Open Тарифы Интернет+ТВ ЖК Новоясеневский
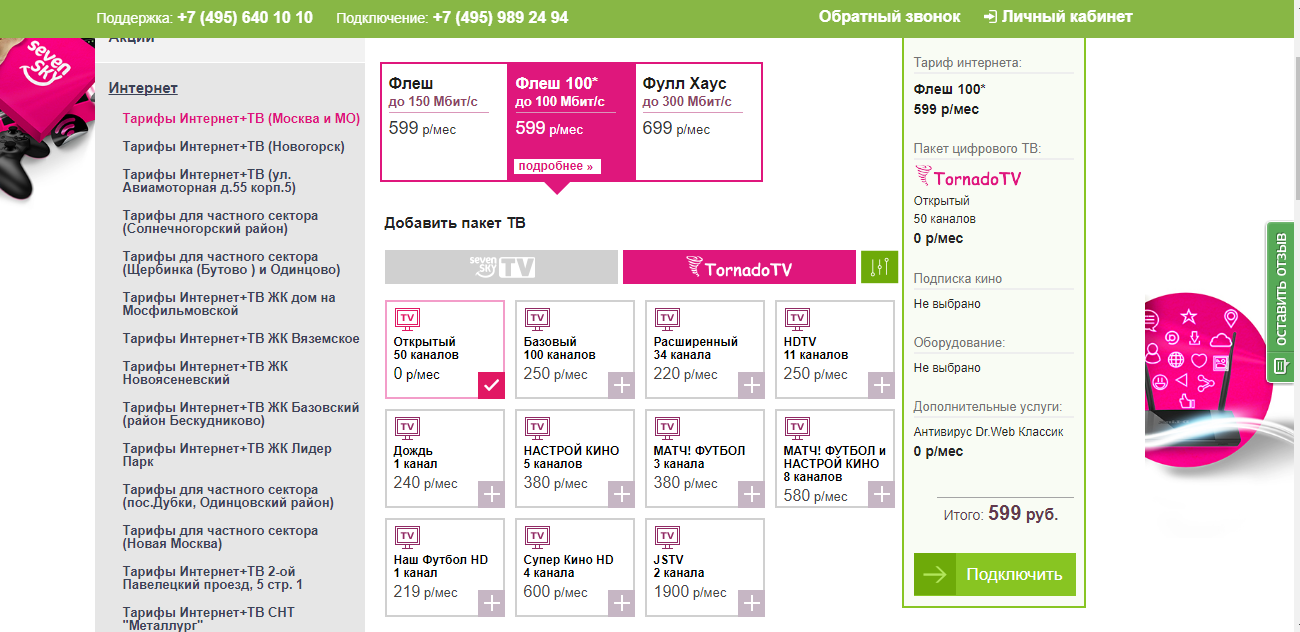The width and height of the screenshot is (1300, 632). point(206,373)
